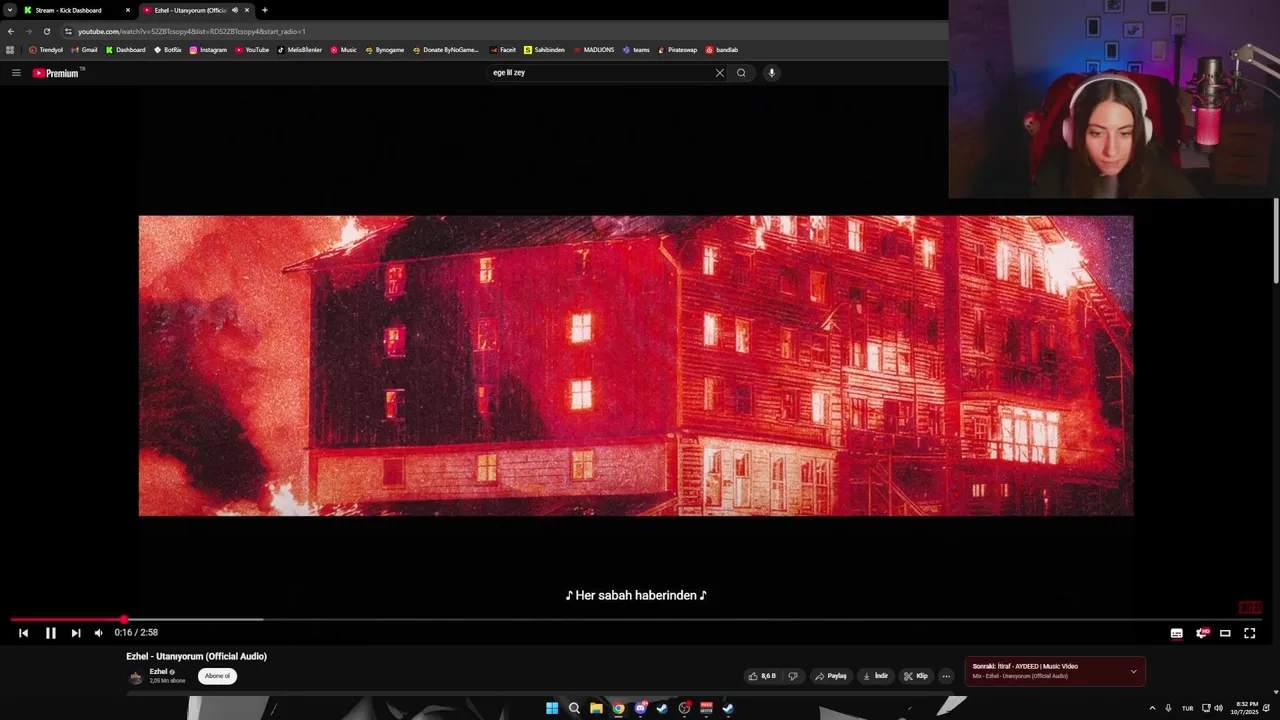Select the Ezhel - Utanıyorum browser tab
Screen dimensions: 1280x720
(x=196, y=10)
